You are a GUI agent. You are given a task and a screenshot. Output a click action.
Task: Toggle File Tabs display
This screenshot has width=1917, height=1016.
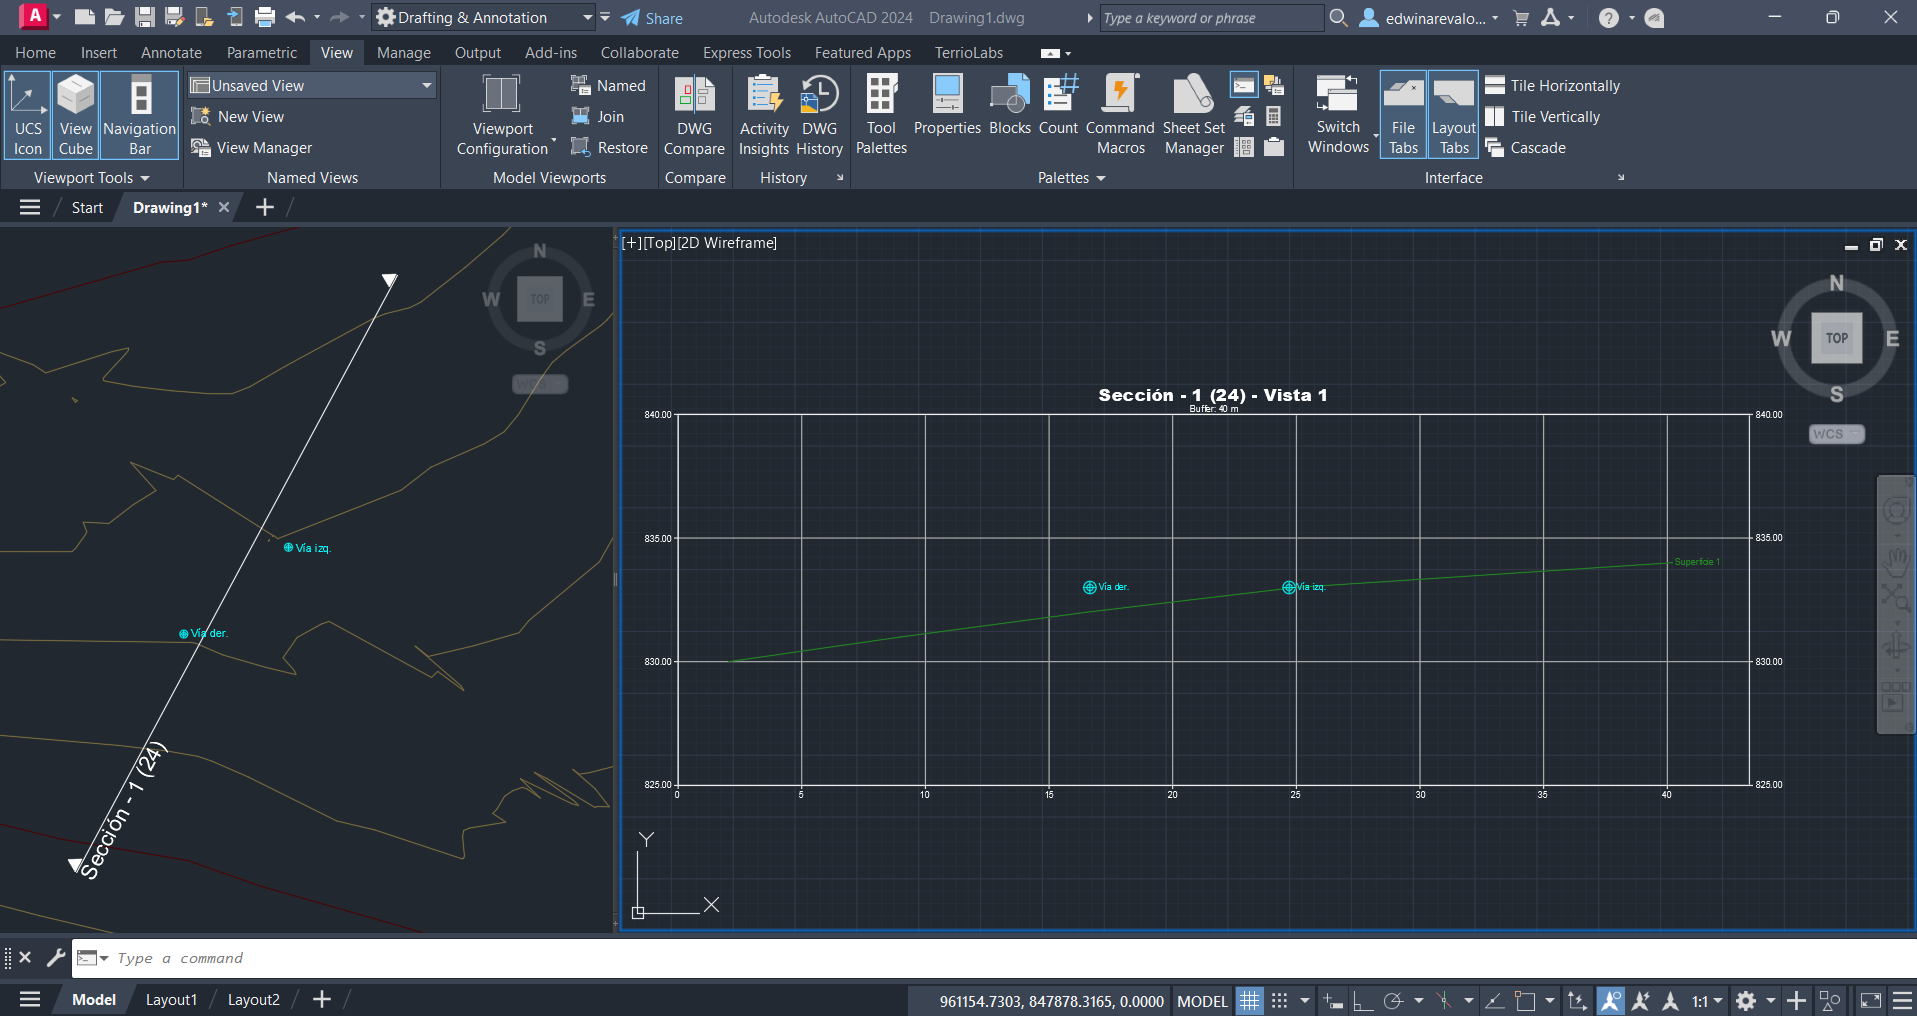pos(1403,115)
